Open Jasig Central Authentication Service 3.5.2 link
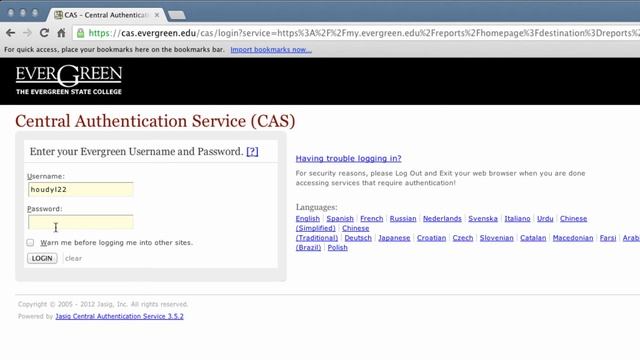Screen dimensions: 640x360 coord(119,316)
